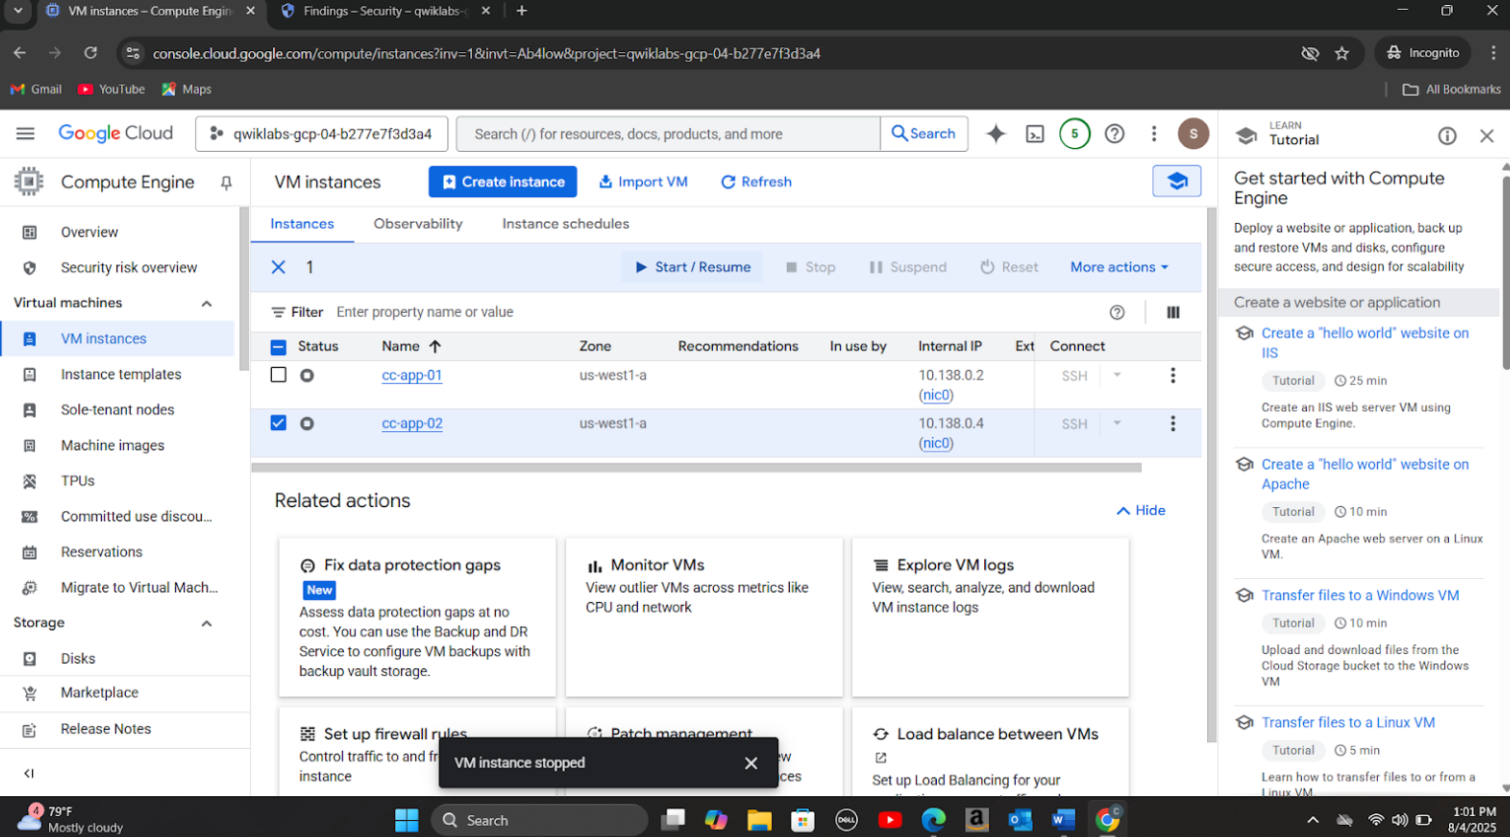Collapse the Virtual machines sidebar section
The width and height of the screenshot is (1510, 837).
pos(206,303)
